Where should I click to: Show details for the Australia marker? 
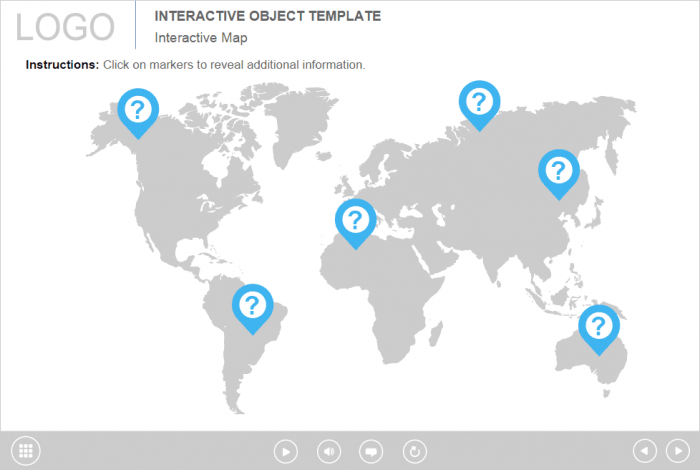point(598,326)
